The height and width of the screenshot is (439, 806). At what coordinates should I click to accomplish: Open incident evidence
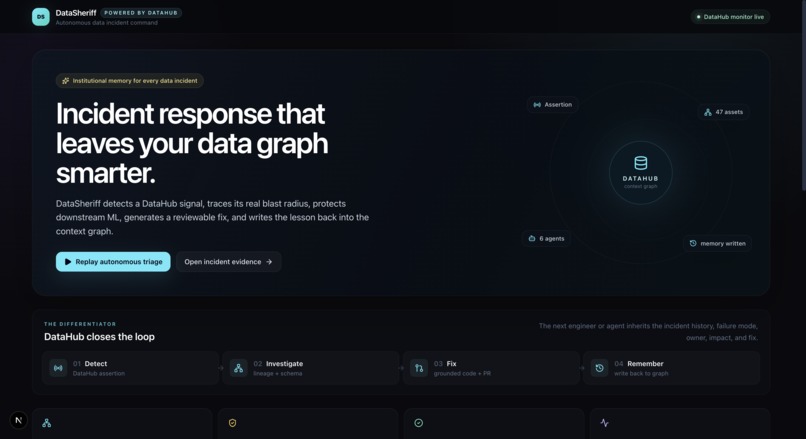(x=229, y=262)
